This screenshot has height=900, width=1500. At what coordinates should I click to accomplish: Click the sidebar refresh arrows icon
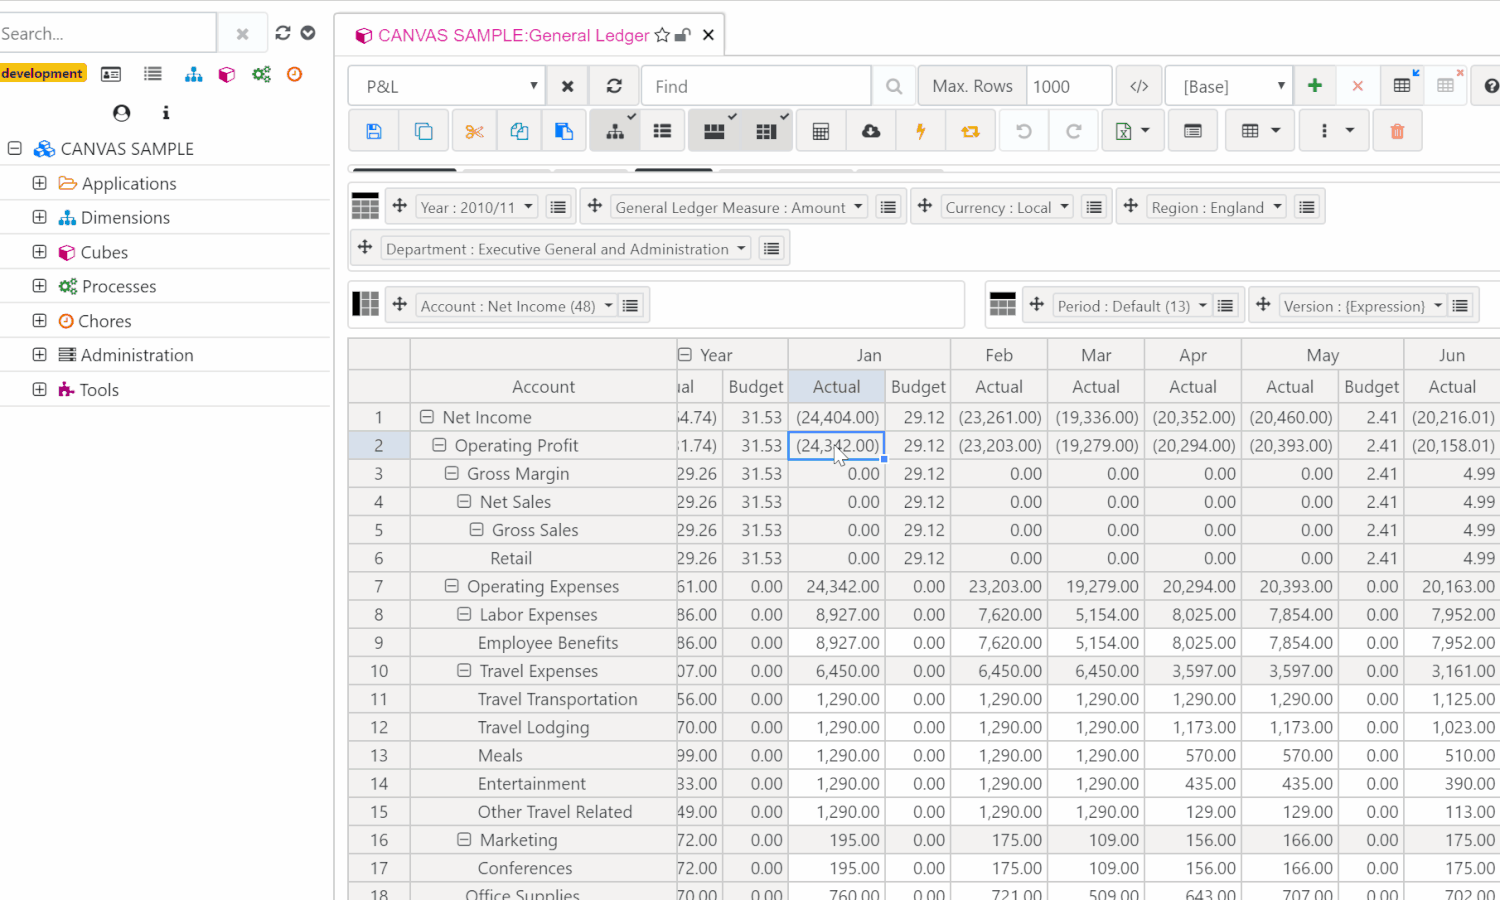(283, 33)
